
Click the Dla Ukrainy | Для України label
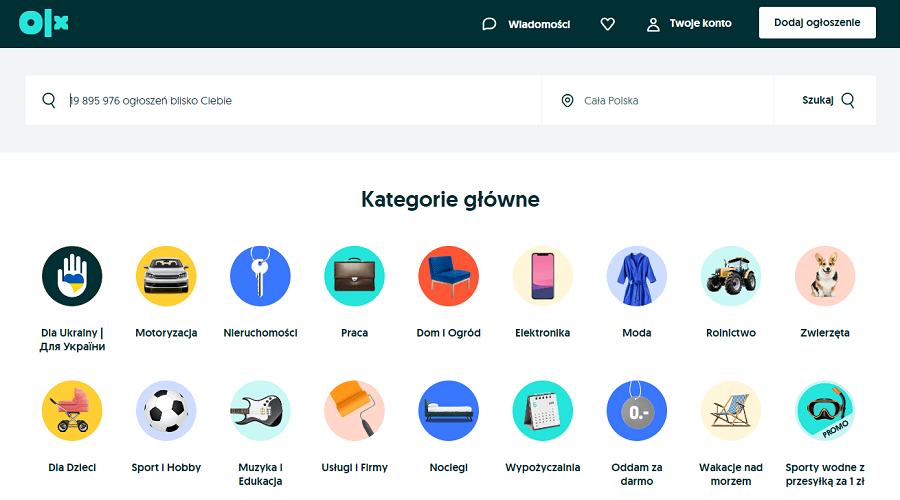point(72,340)
